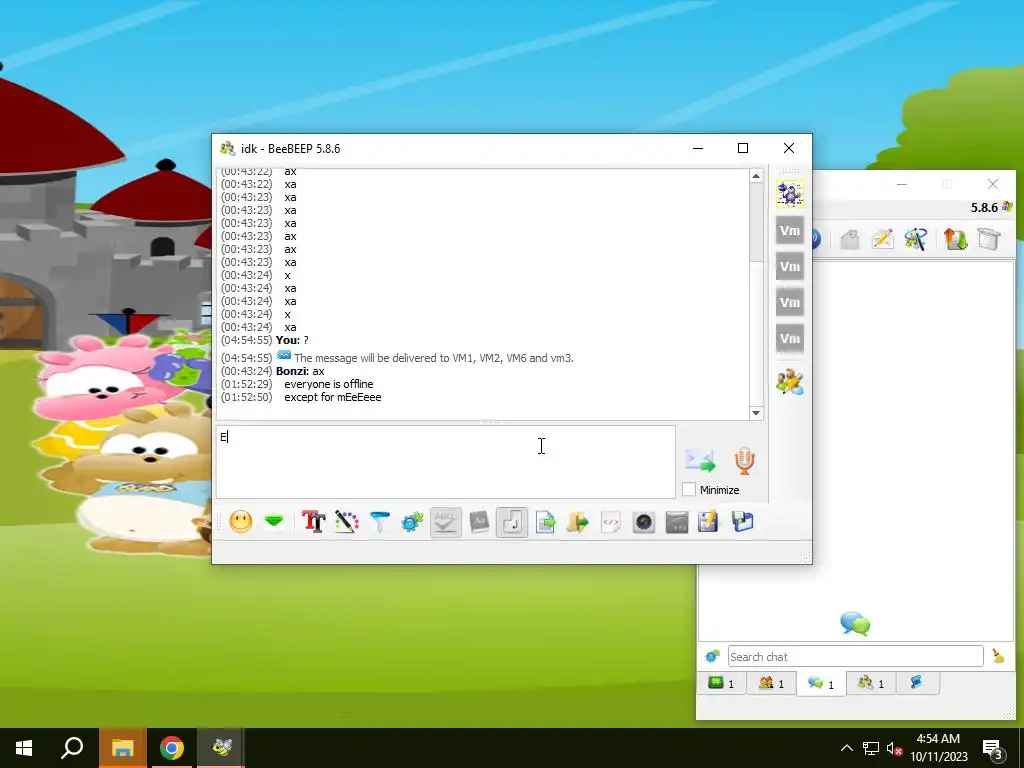Click the 'Bonzi: ax' message line
The height and width of the screenshot is (768, 1024).
300,371
